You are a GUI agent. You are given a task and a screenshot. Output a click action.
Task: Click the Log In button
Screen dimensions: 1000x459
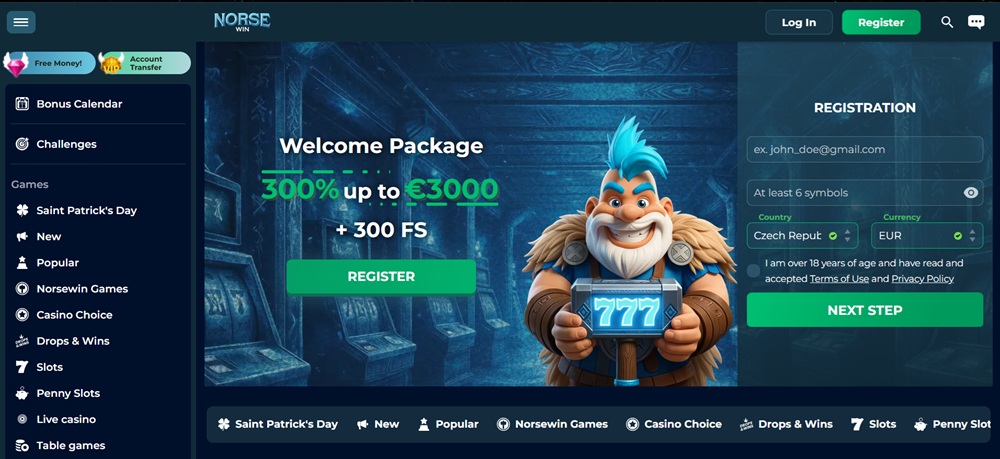[x=799, y=22]
